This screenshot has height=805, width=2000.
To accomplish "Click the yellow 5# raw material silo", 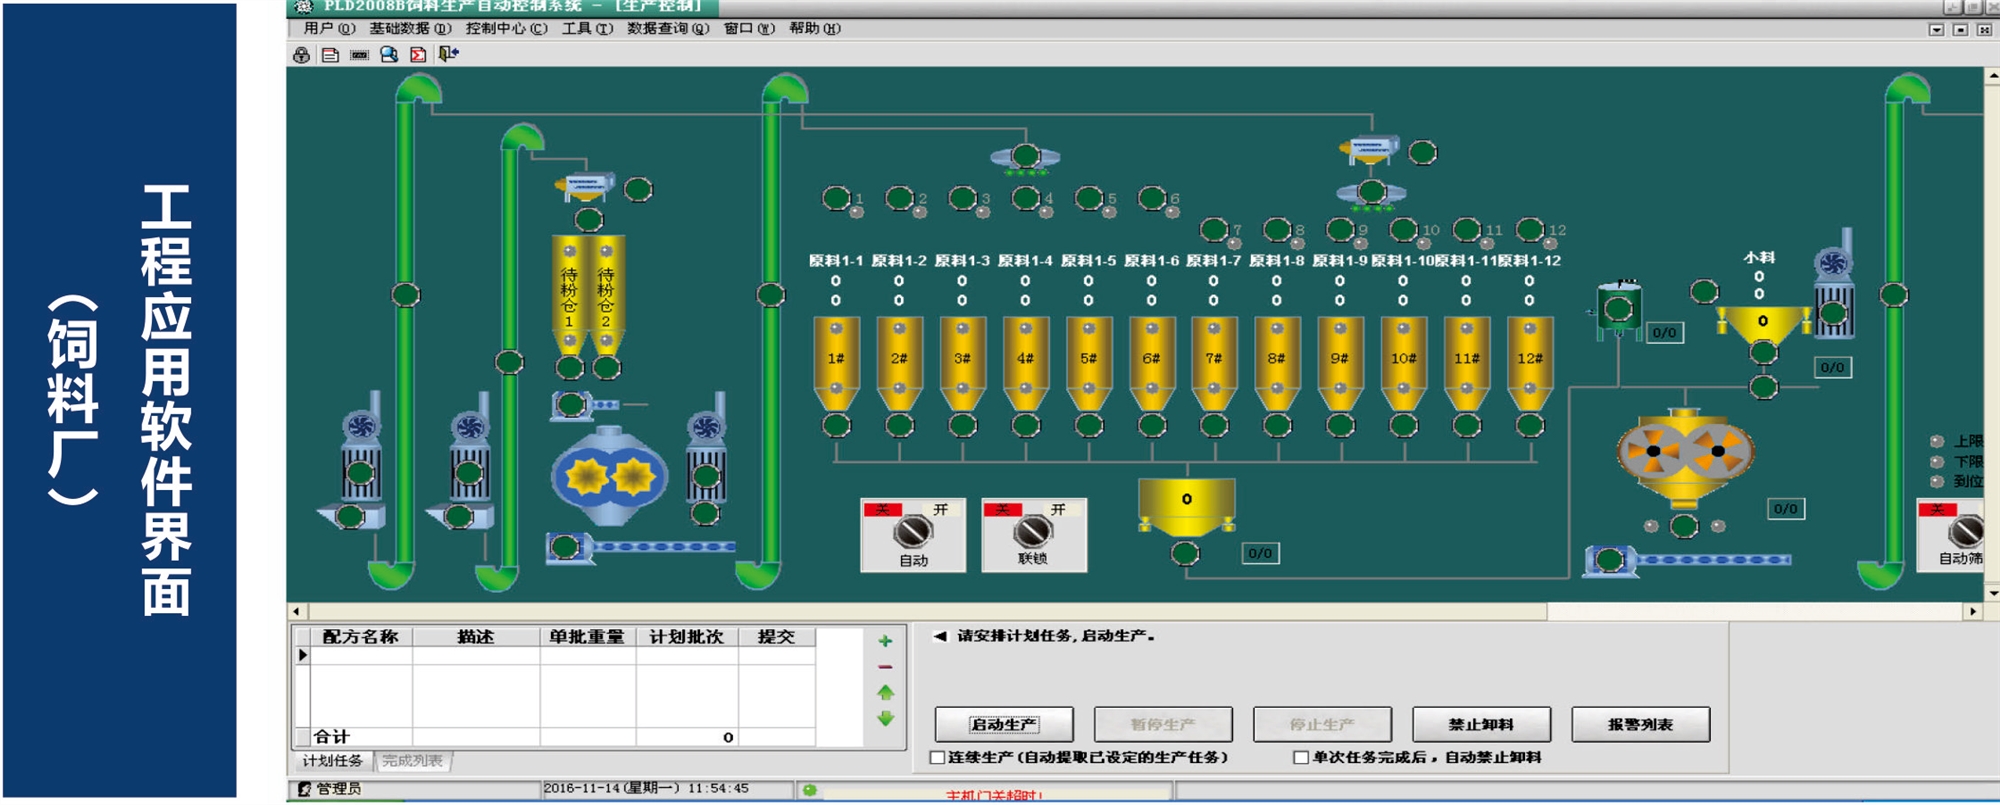I will 1088,360.
